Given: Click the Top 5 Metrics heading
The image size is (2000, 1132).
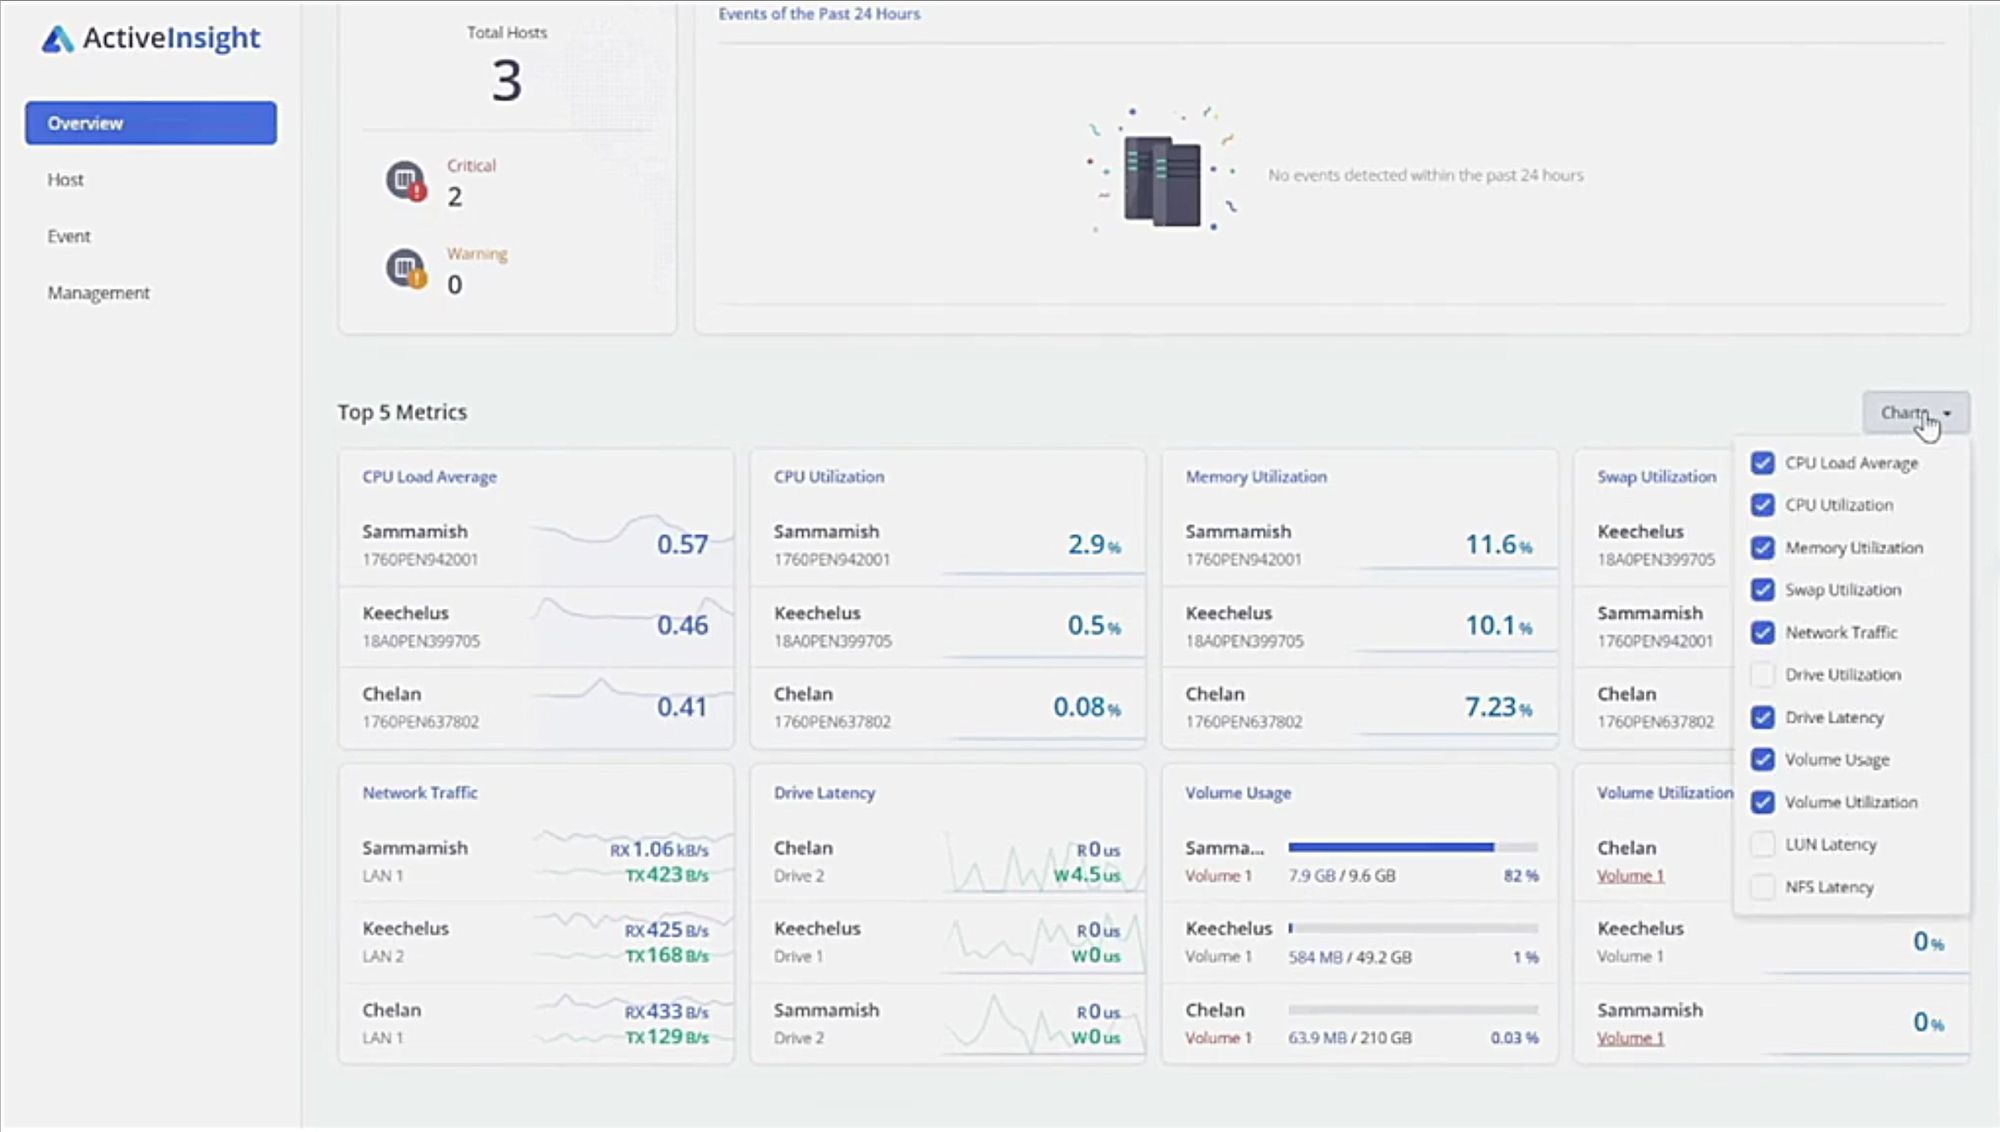Looking at the screenshot, I should [x=402, y=412].
